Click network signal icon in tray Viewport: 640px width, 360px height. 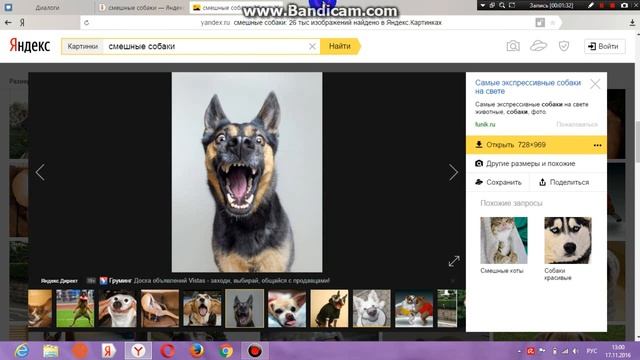(565, 351)
